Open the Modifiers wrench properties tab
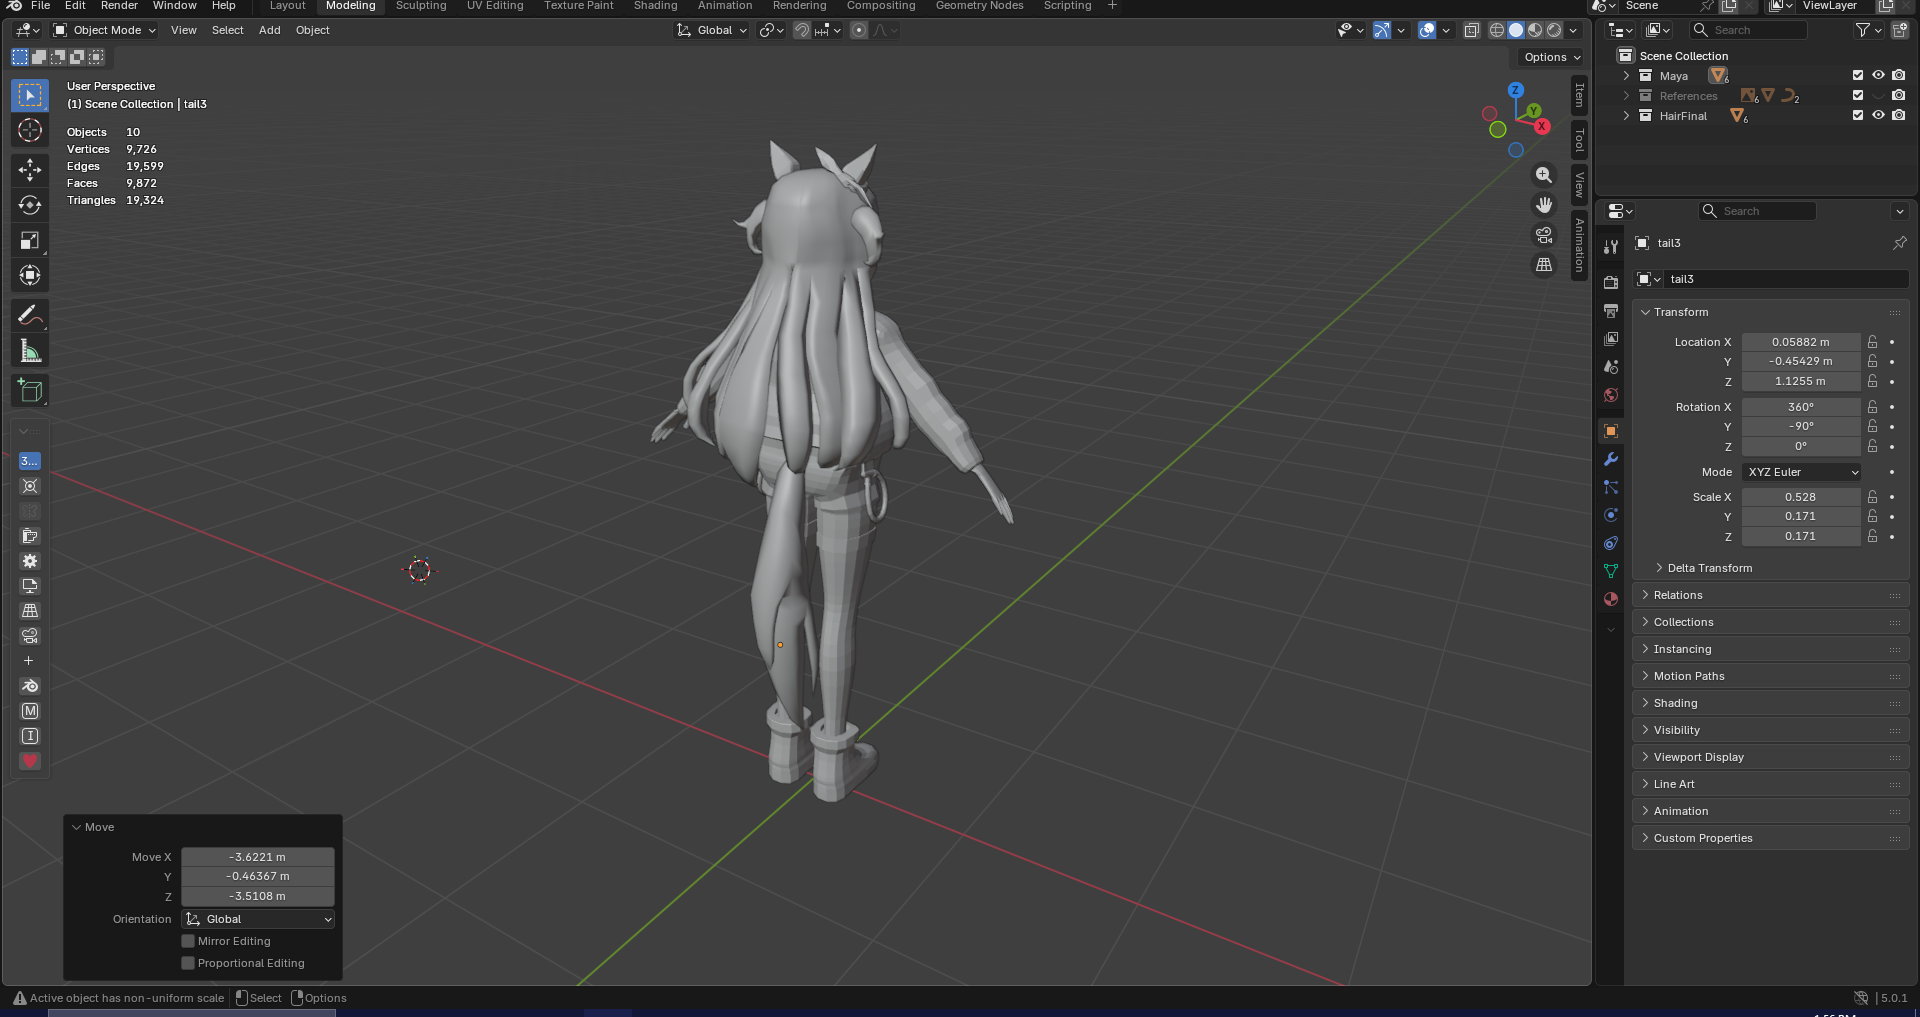1920x1017 pixels. click(1610, 460)
